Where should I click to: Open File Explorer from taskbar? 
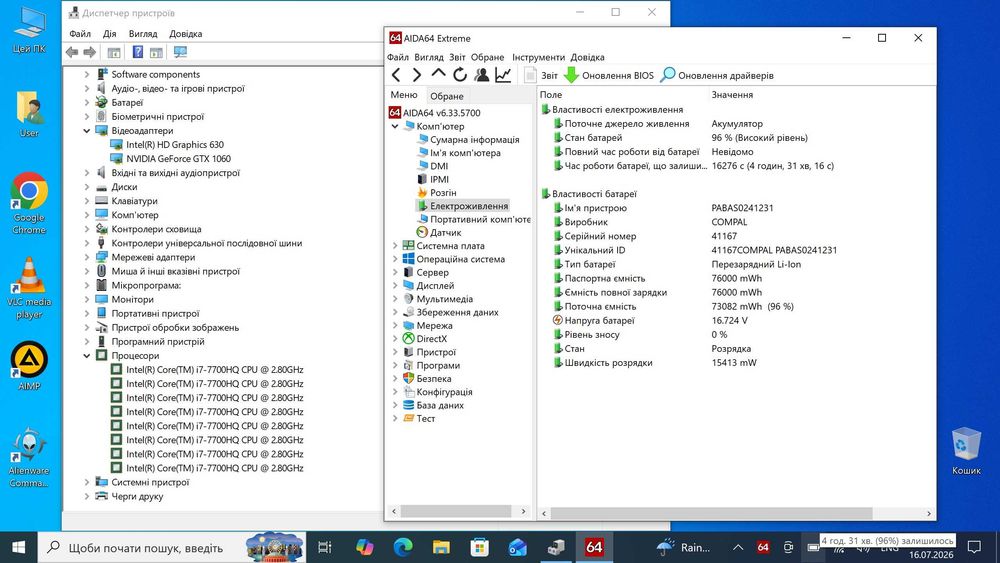[441, 547]
